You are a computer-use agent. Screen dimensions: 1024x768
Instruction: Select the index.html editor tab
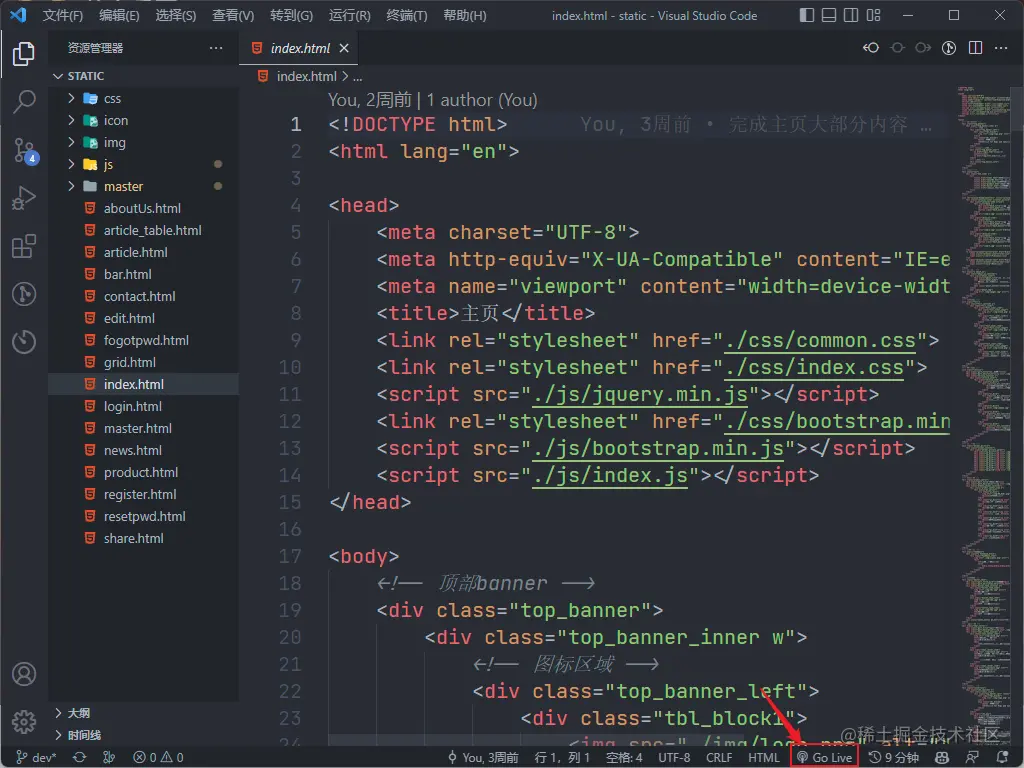pos(299,48)
